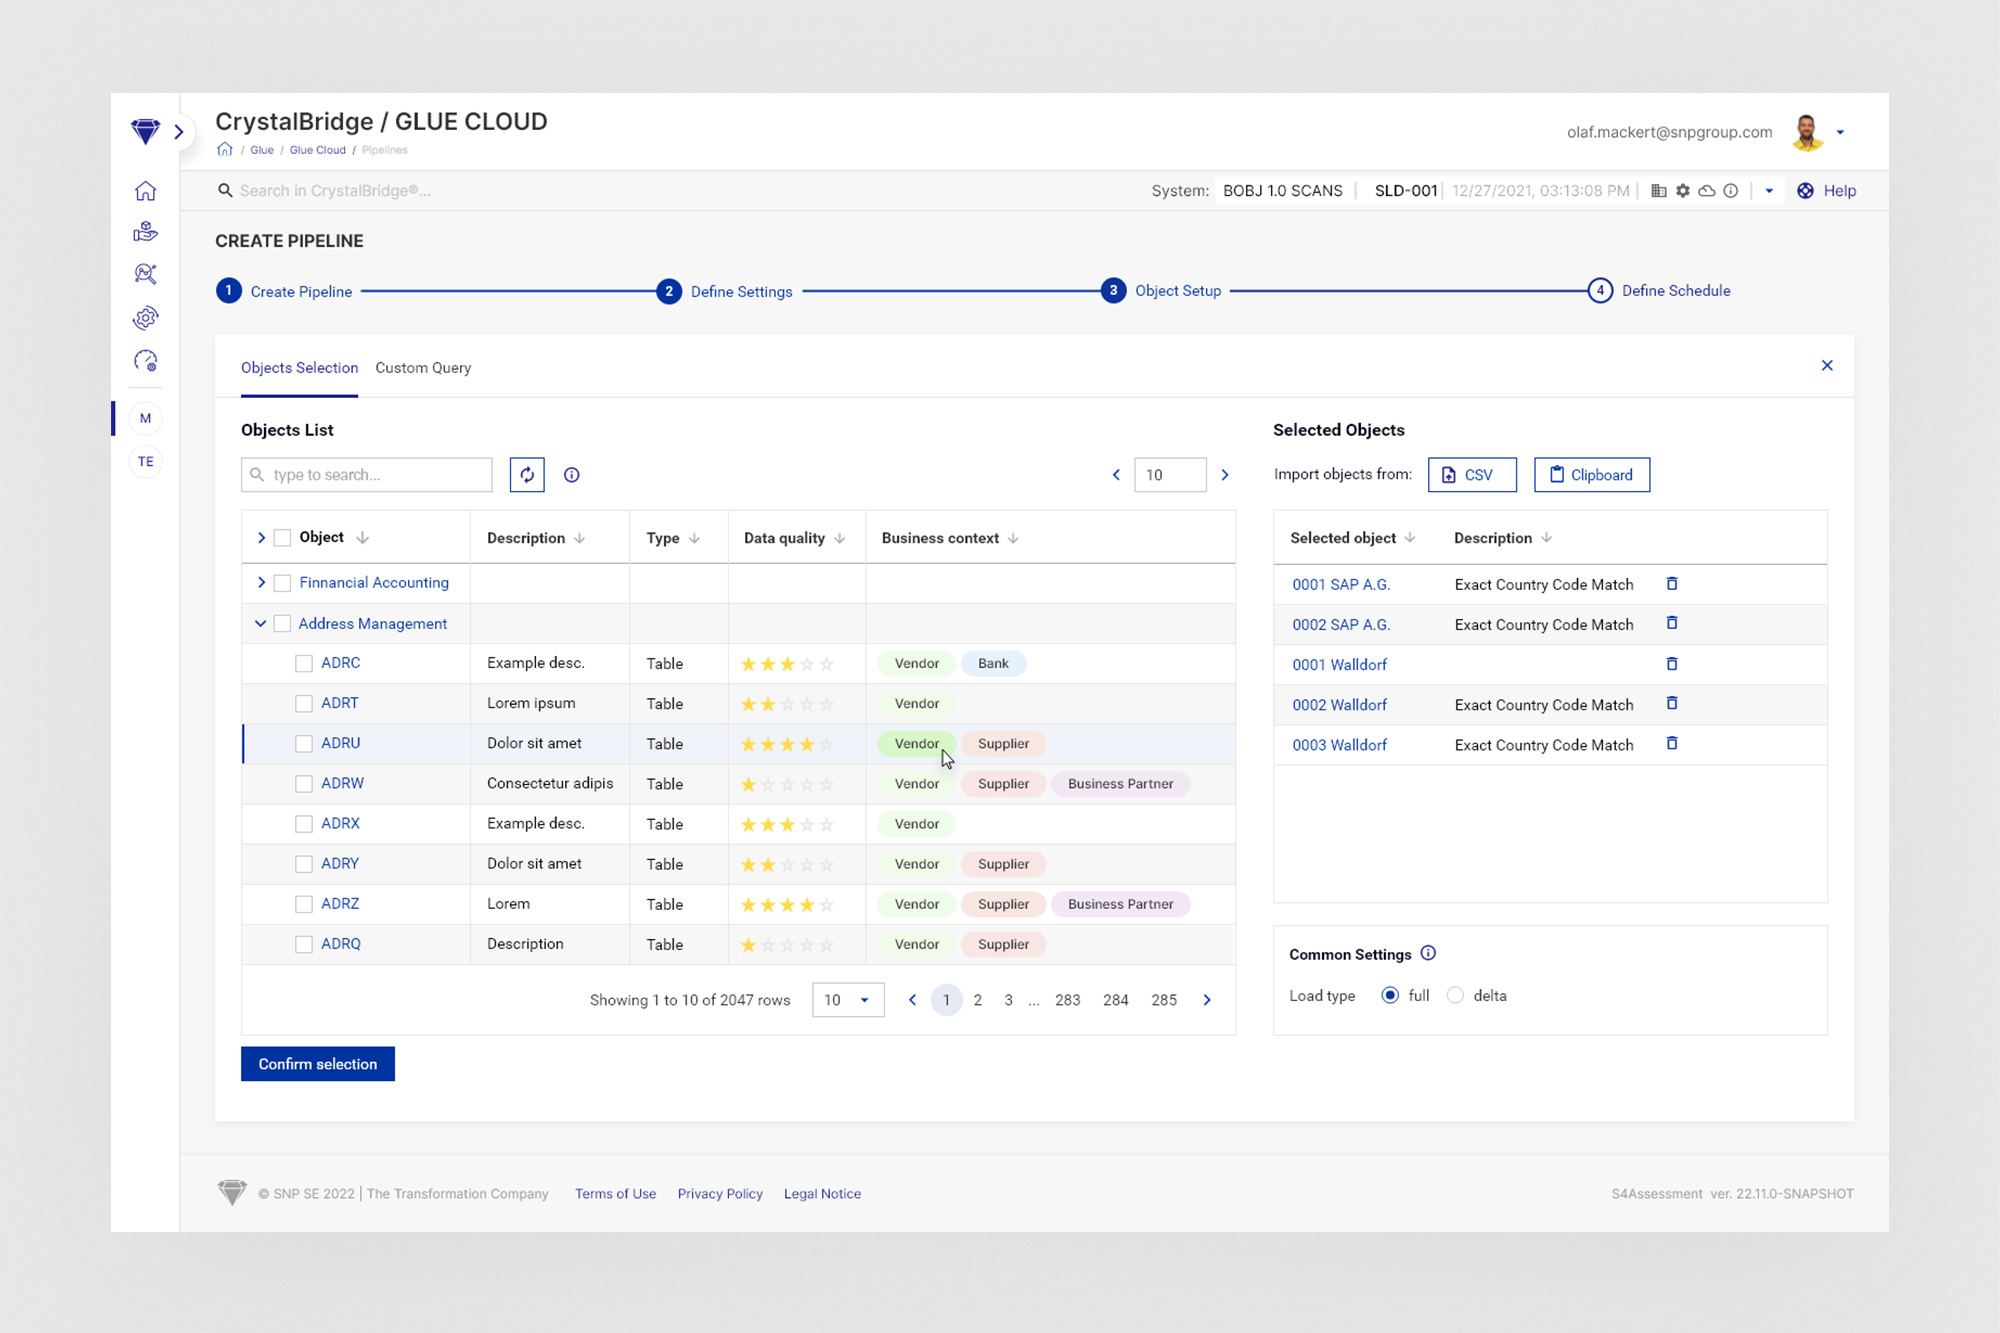Remove 0002 SAP A.G. with trash icon
Viewport: 2000px width, 1333px height.
click(x=1672, y=623)
